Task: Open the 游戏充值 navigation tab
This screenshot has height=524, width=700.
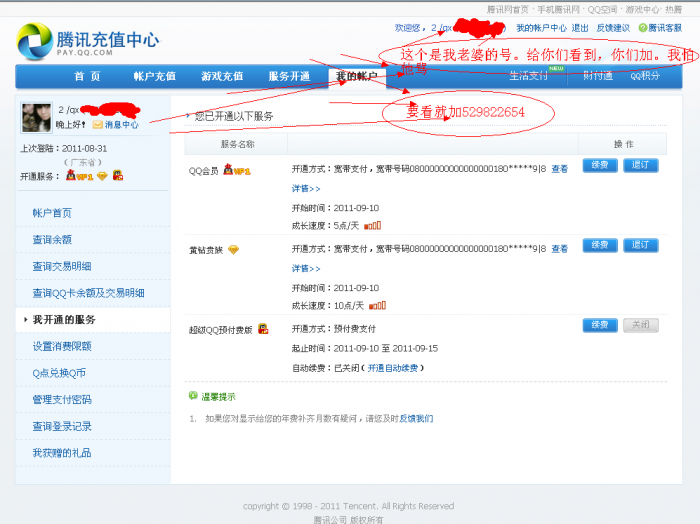Action: (x=222, y=76)
